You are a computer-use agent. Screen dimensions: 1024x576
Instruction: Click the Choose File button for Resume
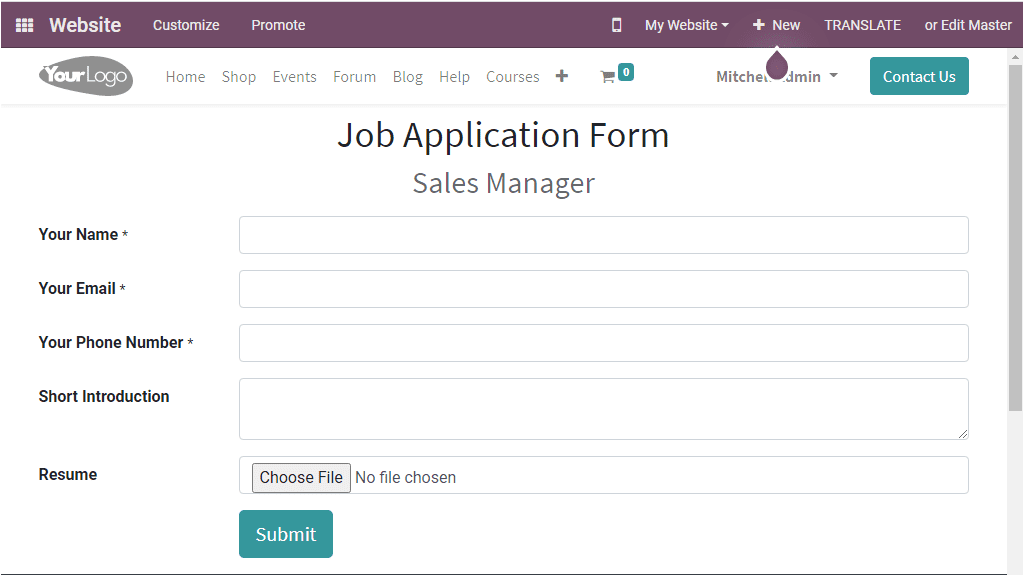coord(301,477)
